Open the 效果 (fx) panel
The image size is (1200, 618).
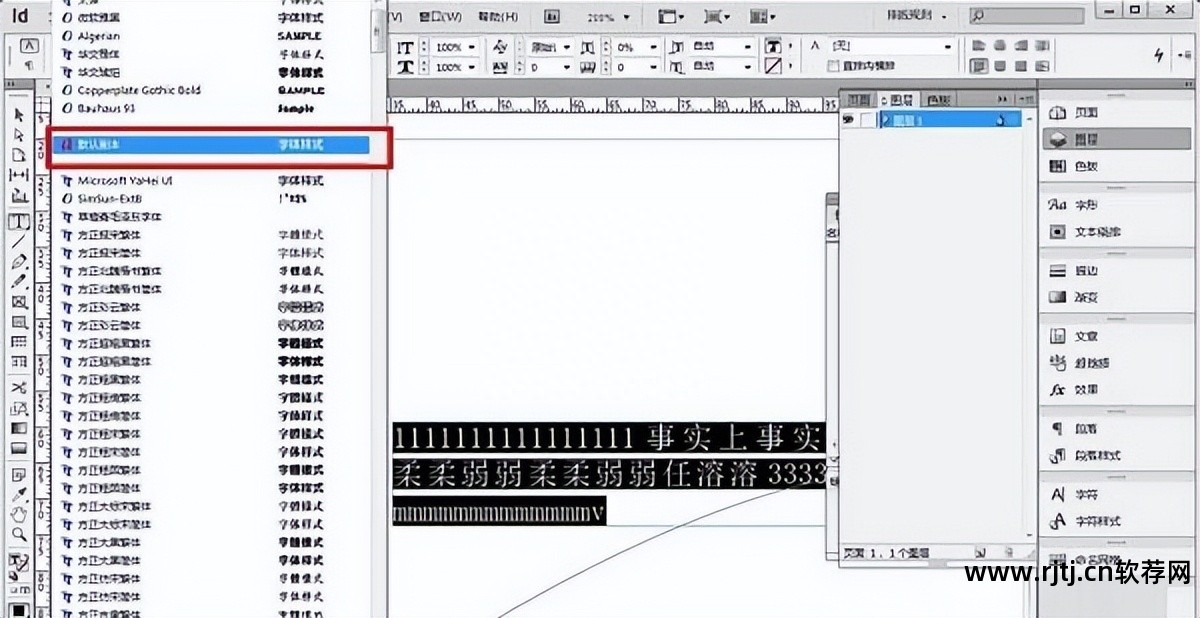1058,389
